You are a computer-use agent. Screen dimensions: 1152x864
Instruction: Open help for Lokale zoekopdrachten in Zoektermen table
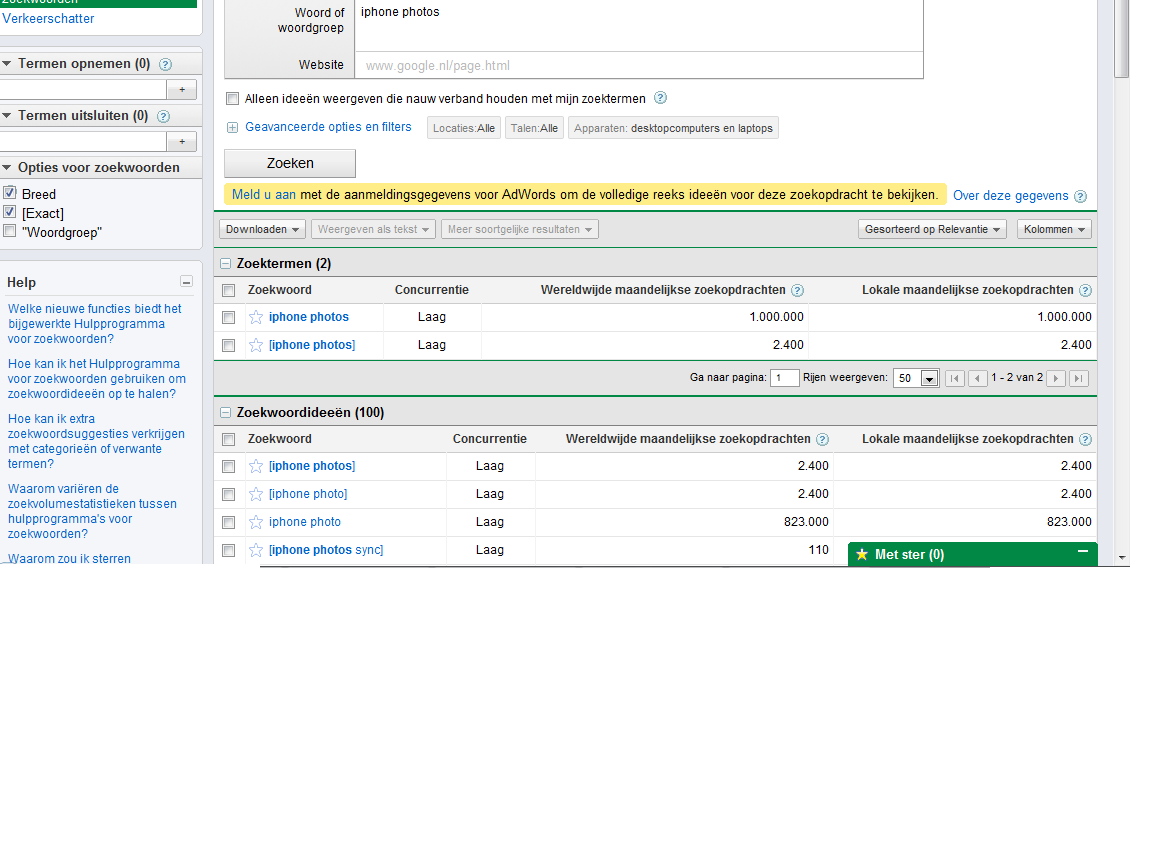pyautogui.click(x=1085, y=291)
